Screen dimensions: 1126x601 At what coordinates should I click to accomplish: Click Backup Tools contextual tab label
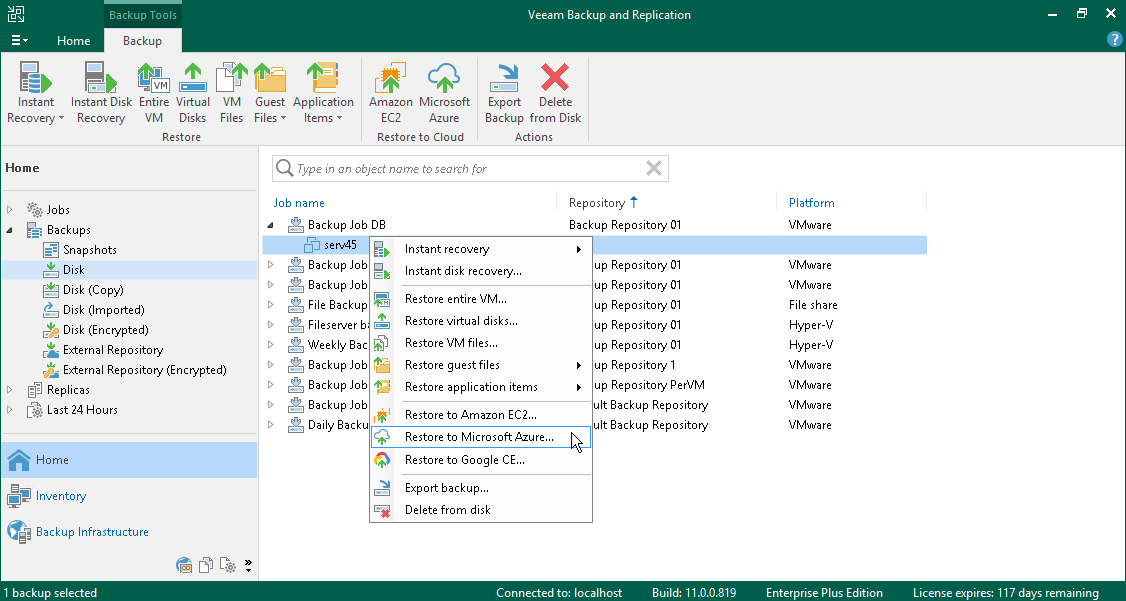pos(142,14)
